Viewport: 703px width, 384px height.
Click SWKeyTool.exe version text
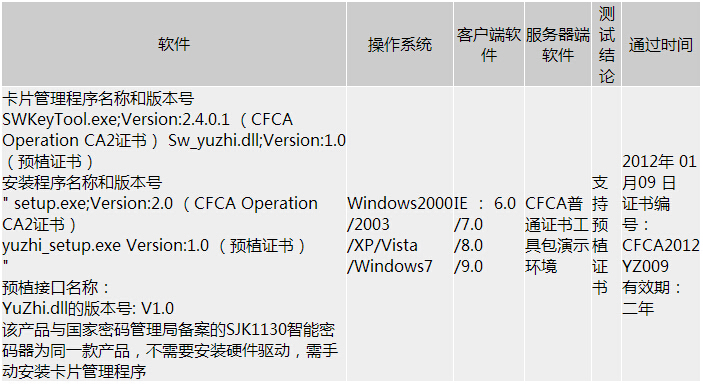pyautogui.click(x=116, y=119)
